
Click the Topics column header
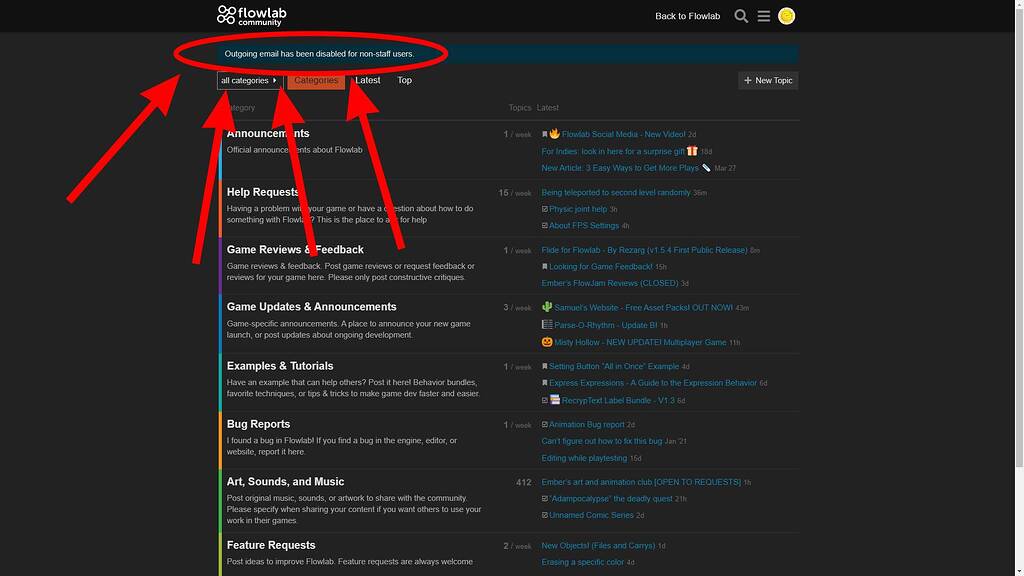[x=520, y=108]
